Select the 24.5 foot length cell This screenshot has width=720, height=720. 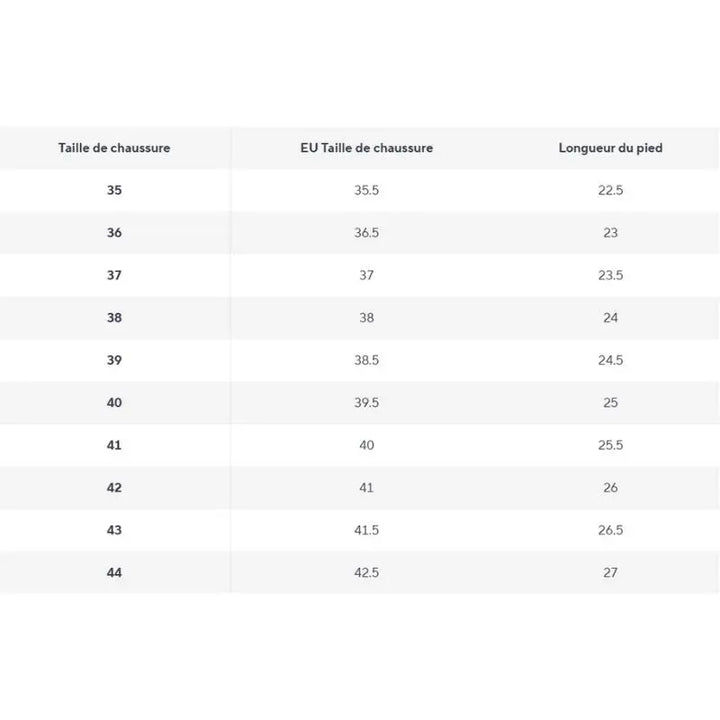point(610,360)
